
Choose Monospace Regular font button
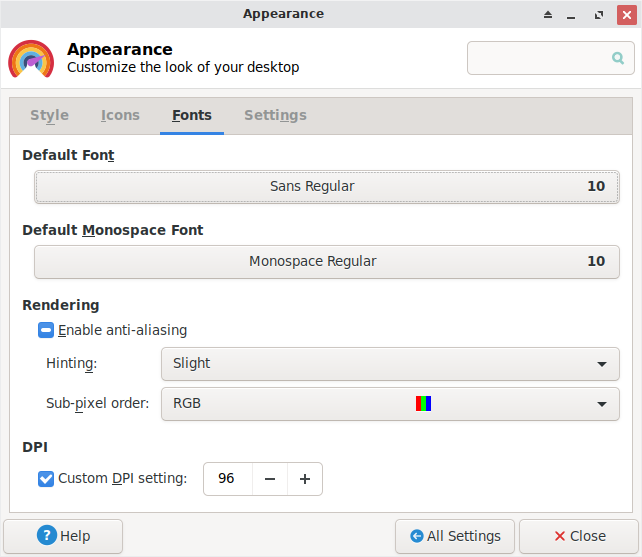[327, 262]
